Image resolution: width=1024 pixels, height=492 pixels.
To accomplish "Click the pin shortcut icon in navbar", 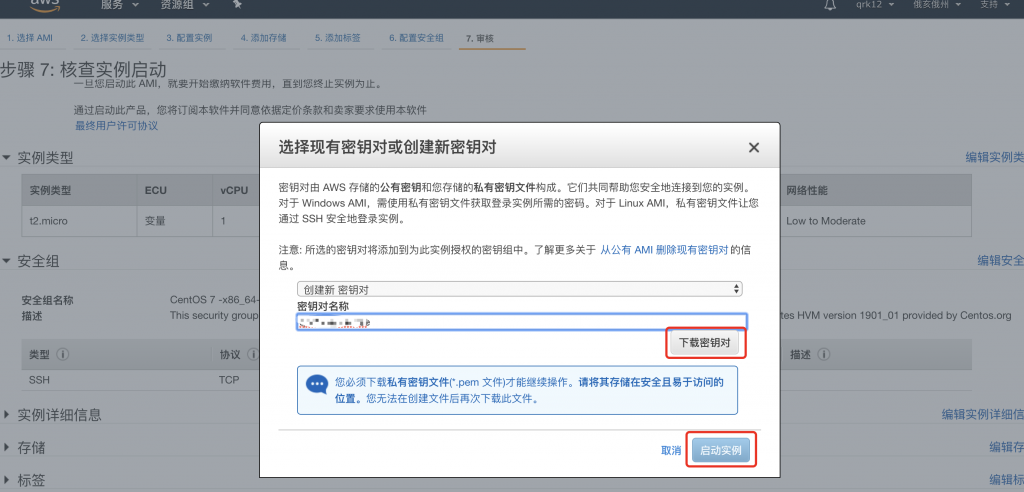I will pyautogui.click(x=237, y=4).
